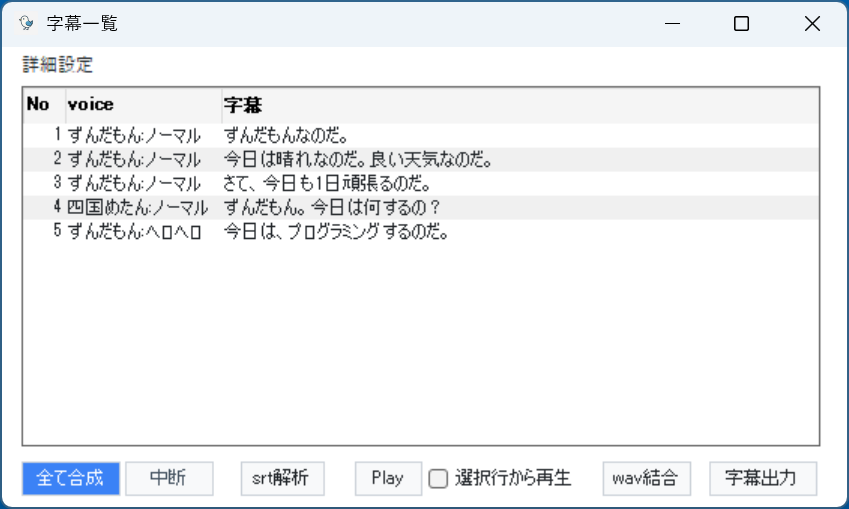The image size is (849, 509).
Task: Click the voice column header
Action: point(144,105)
